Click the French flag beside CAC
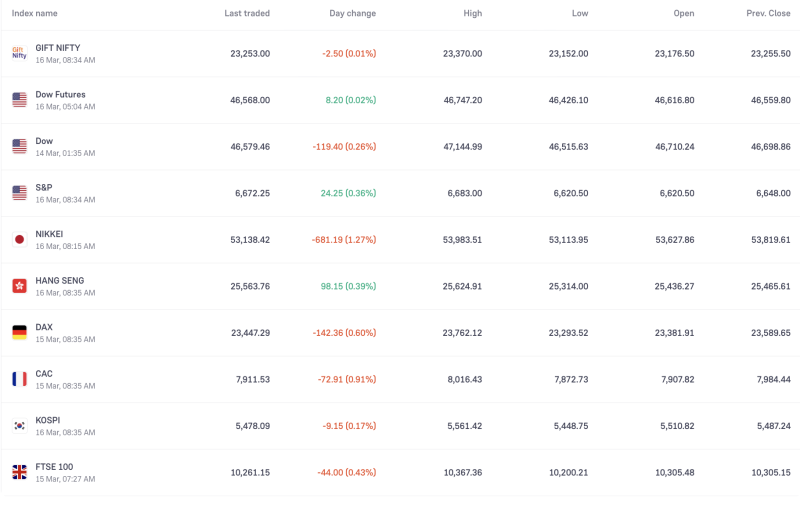Viewport: 800px width, 505px height. (x=19, y=379)
